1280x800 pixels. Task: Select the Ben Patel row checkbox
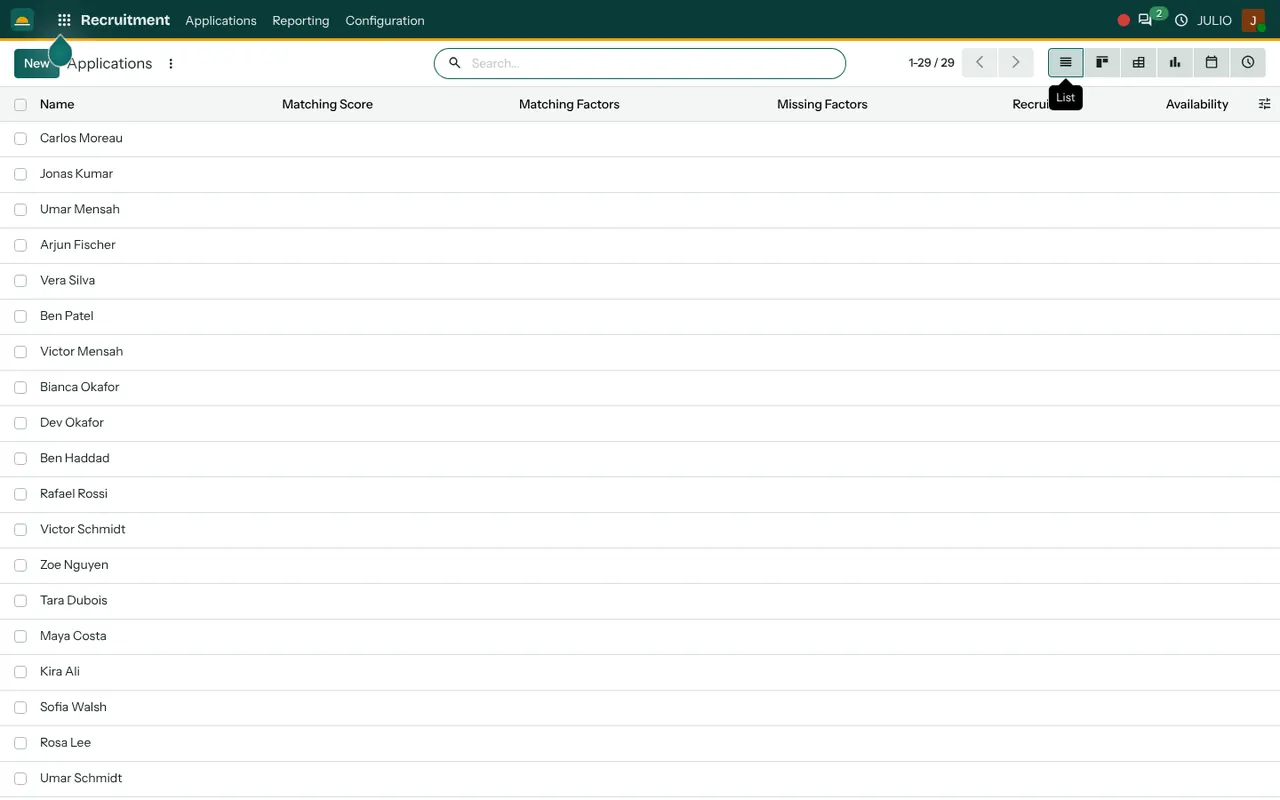(x=20, y=316)
